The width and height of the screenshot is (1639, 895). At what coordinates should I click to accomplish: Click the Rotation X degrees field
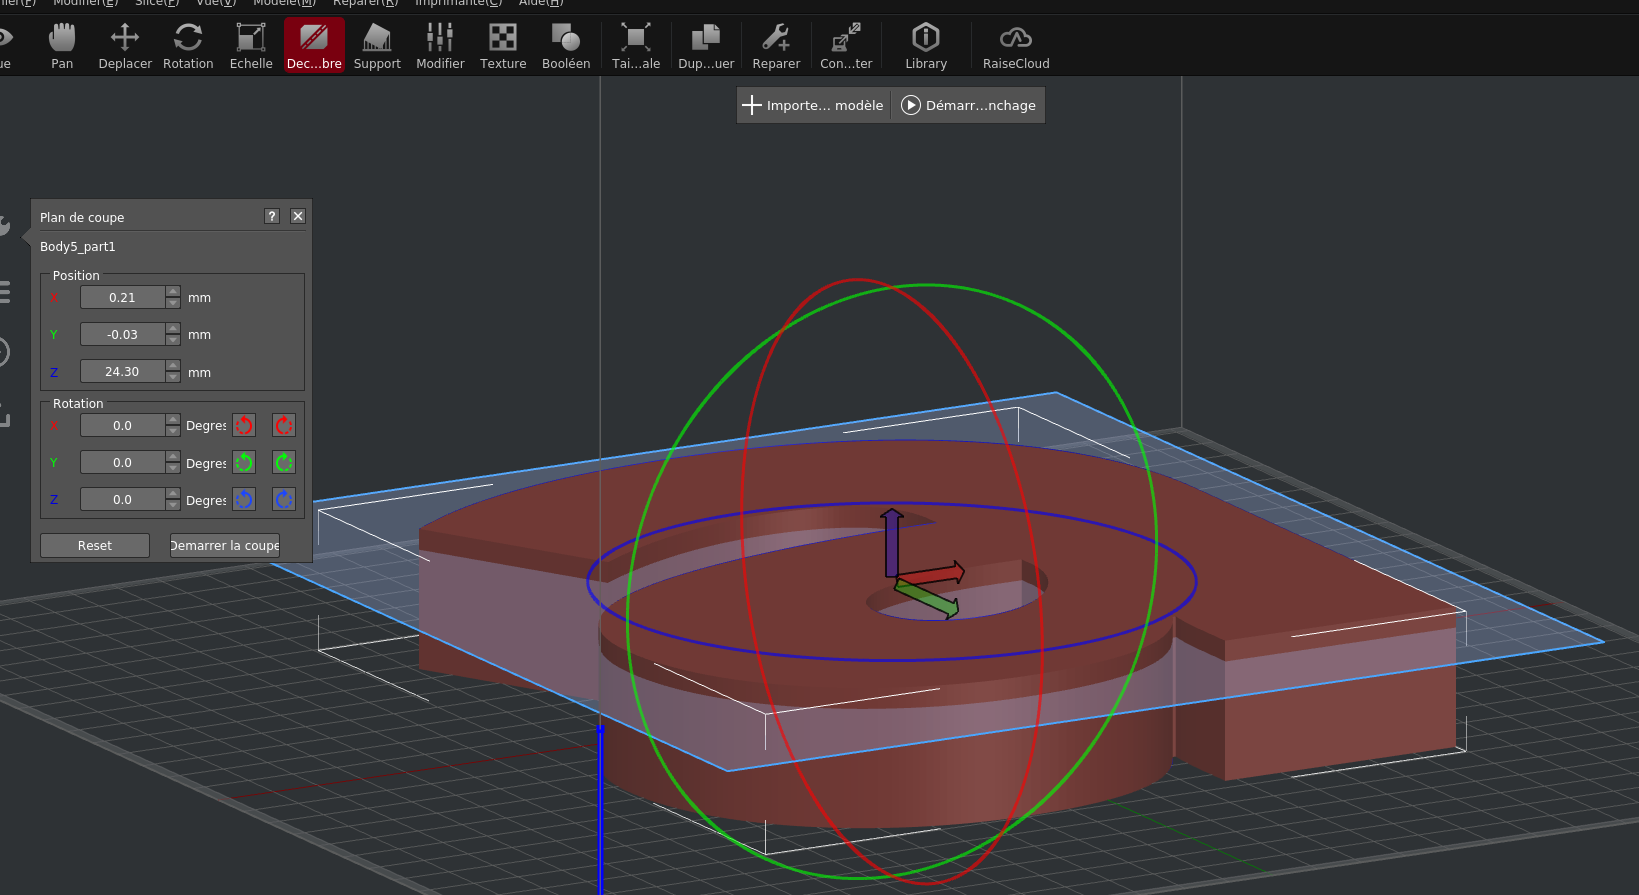click(x=122, y=425)
